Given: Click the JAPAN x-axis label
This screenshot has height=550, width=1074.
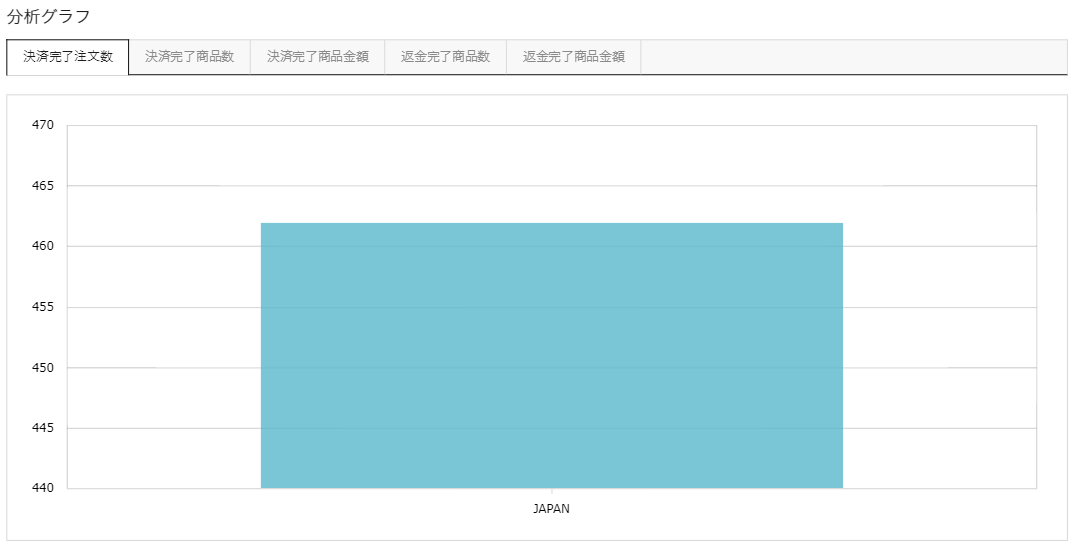Looking at the screenshot, I should coord(551,509).
